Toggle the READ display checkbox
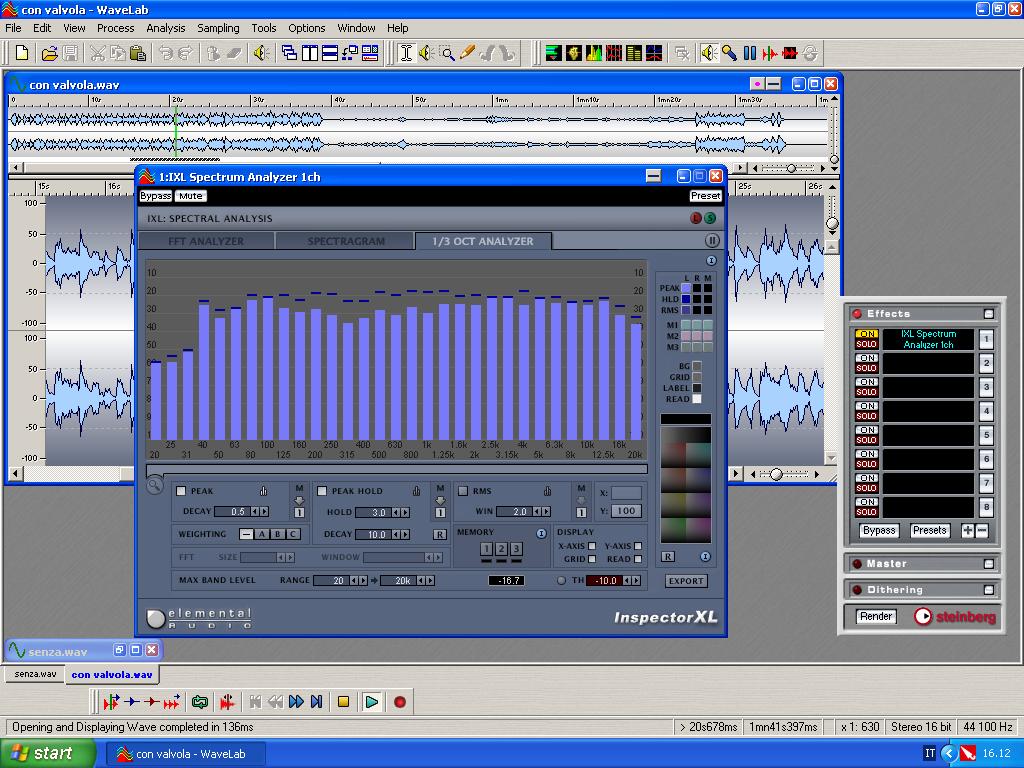 [x=638, y=559]
